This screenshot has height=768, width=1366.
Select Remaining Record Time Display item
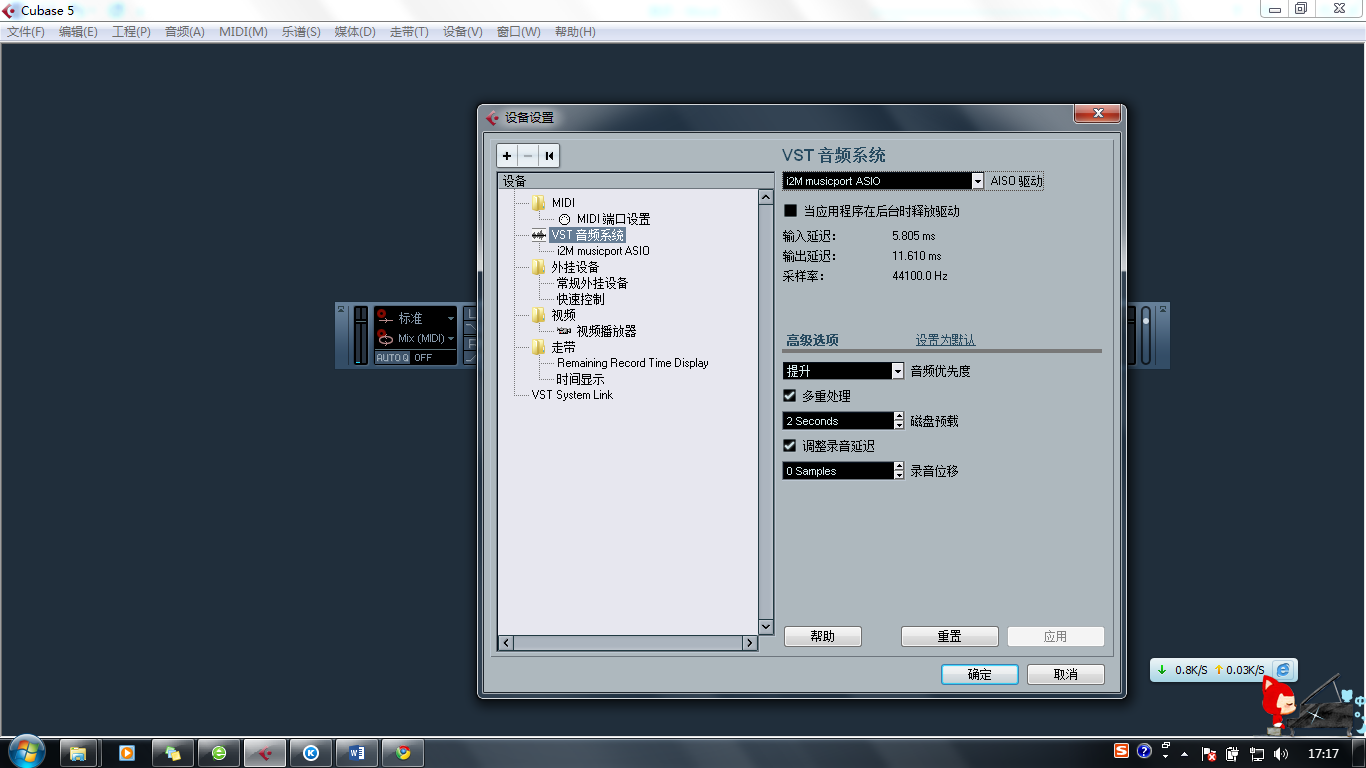click(633, 363)
